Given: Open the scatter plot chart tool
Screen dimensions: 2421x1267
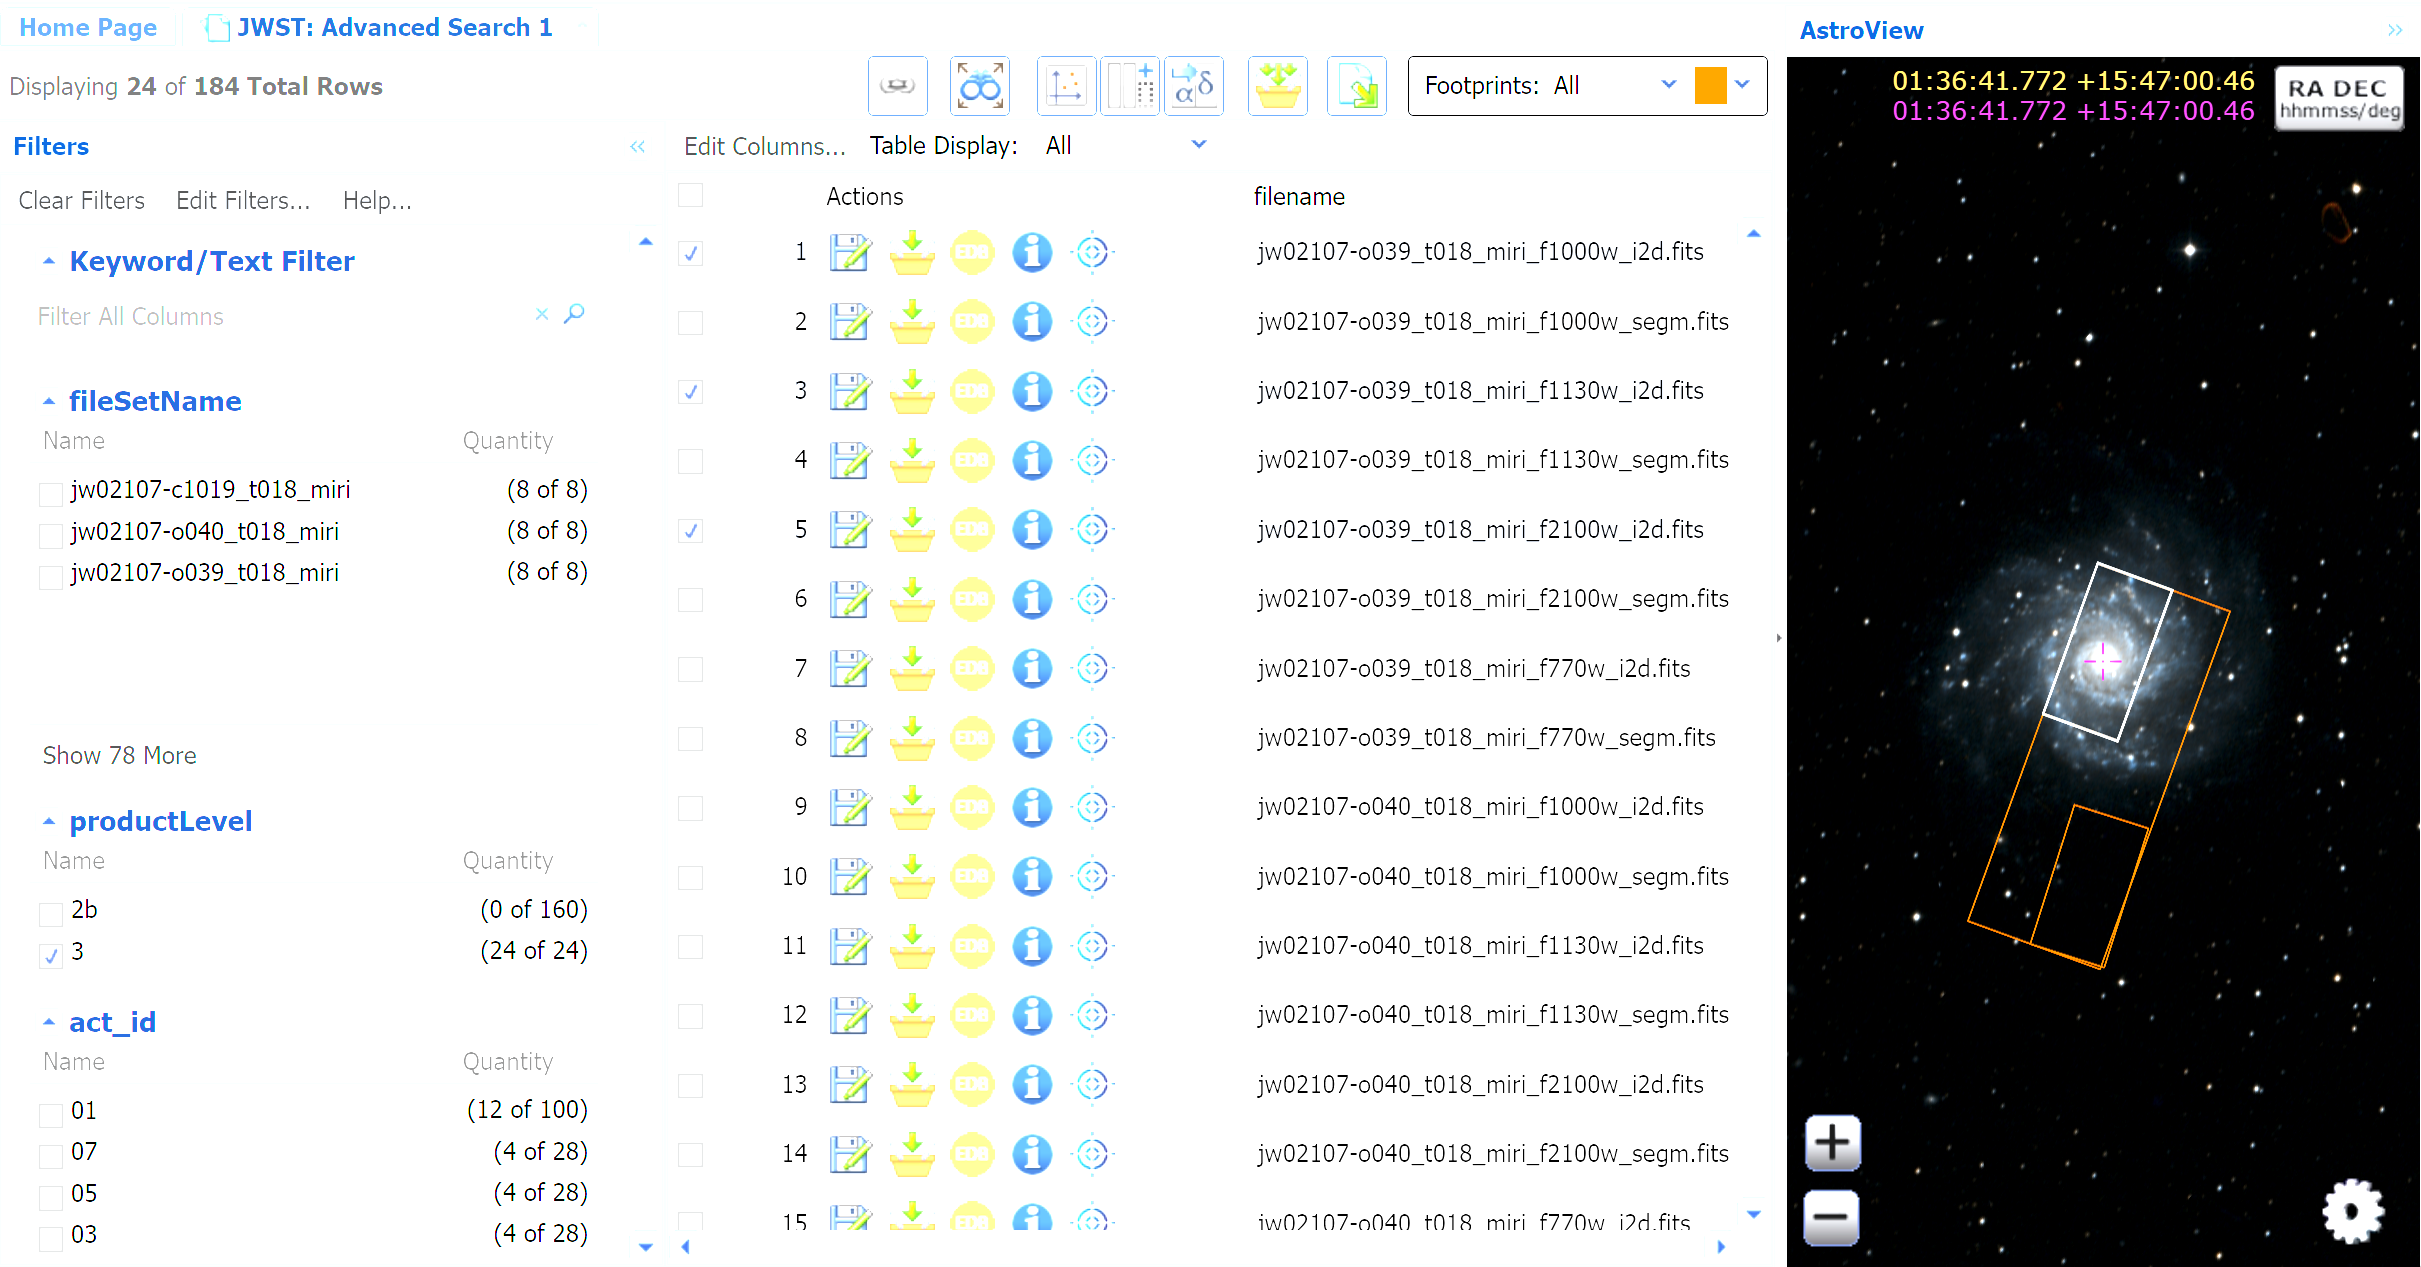Looking at the screenshot, I should (x=1065, y=87).
